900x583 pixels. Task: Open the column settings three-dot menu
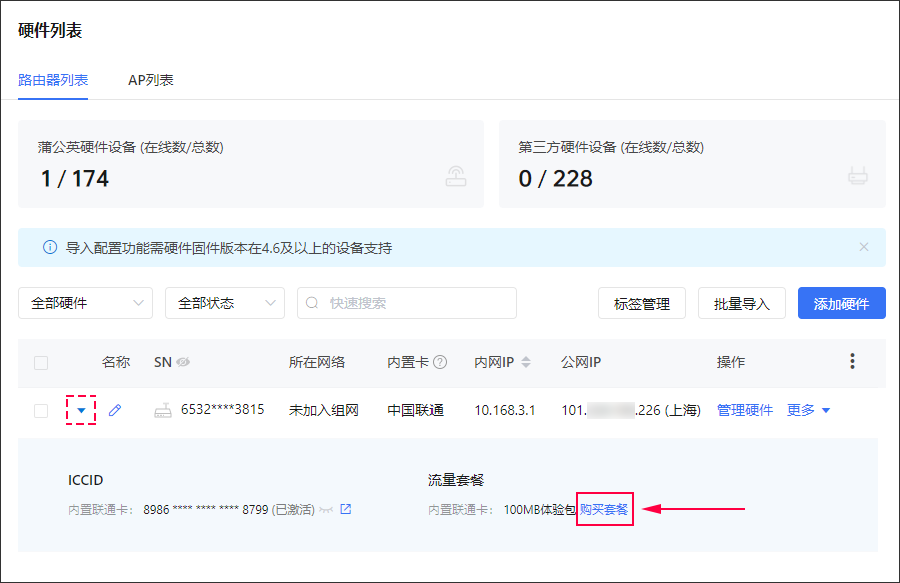852,361
